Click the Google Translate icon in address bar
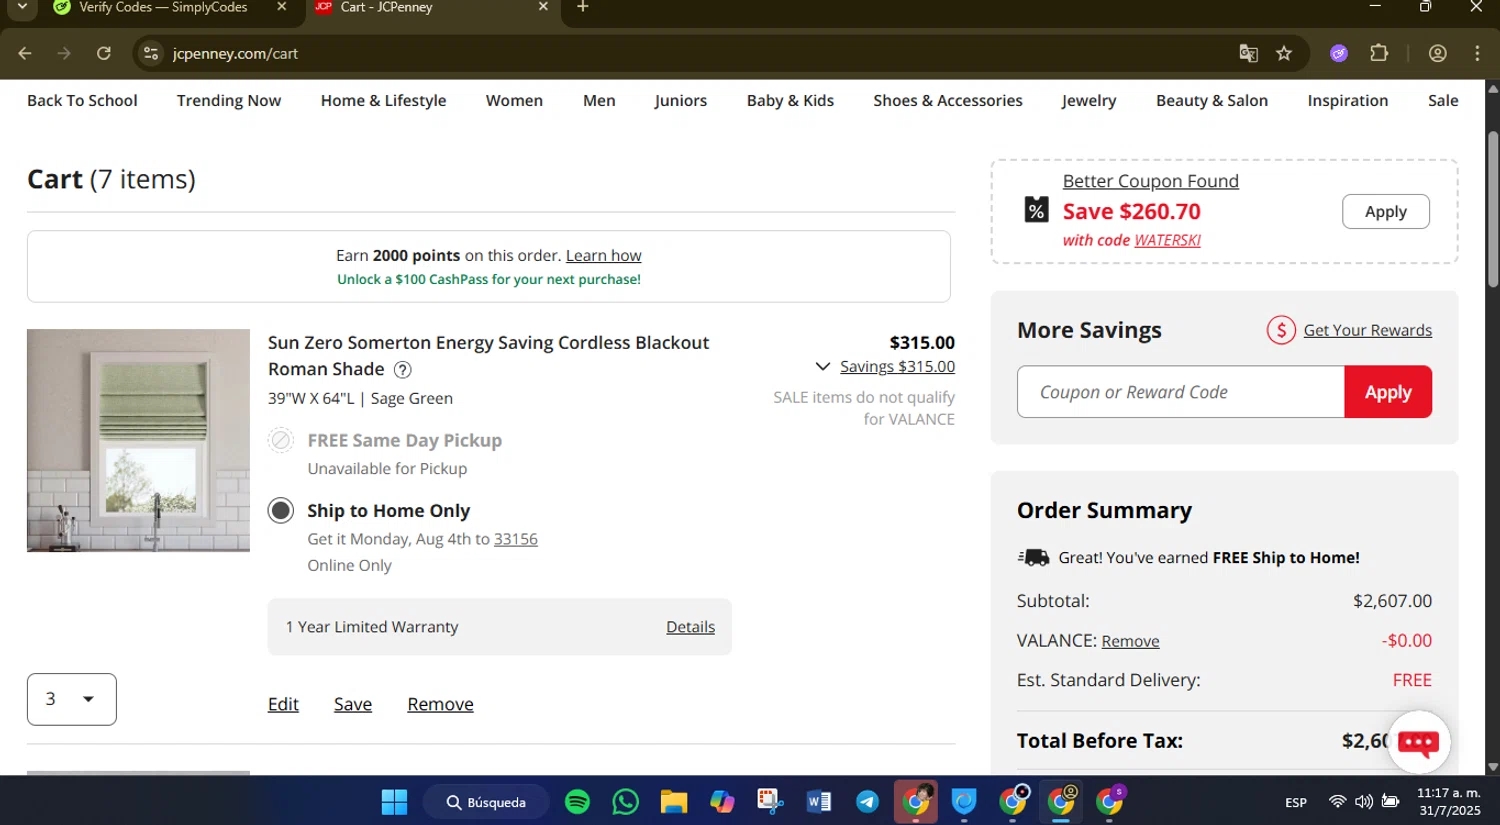 click(x=1248, y=54)
